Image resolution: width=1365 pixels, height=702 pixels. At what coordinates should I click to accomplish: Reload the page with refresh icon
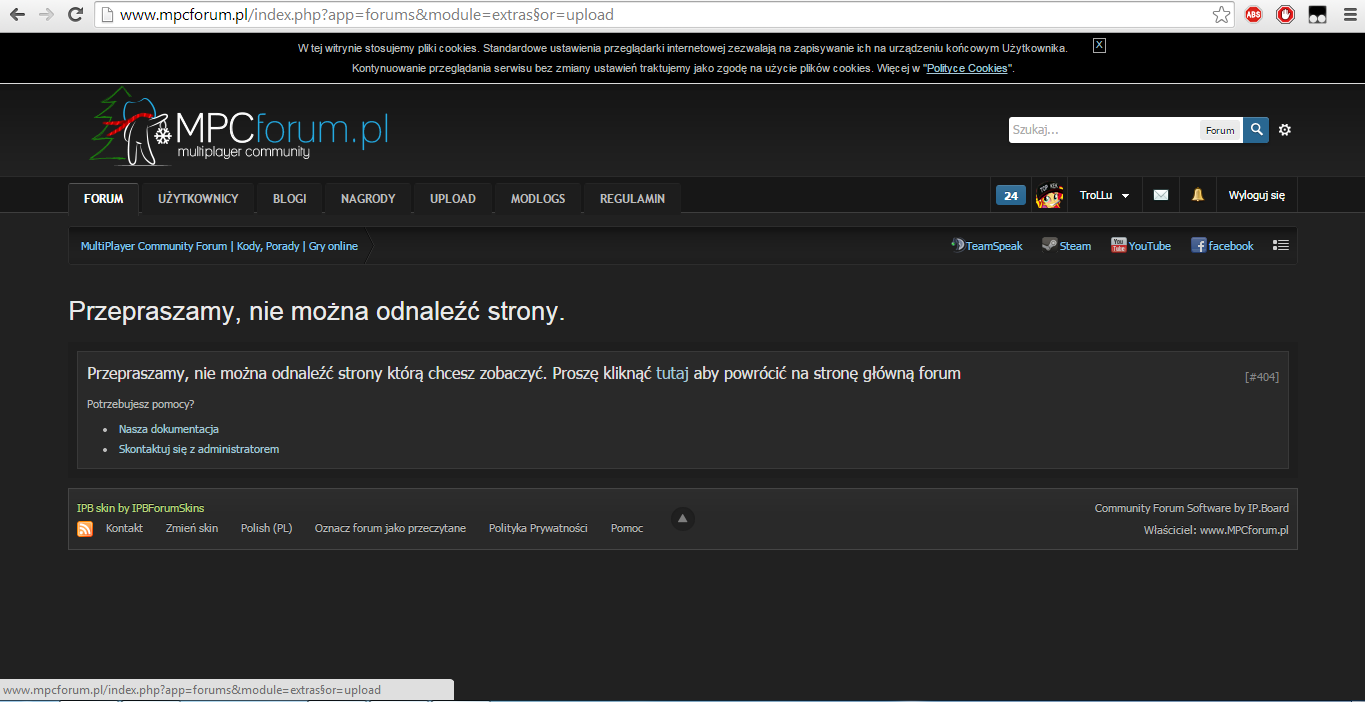pyautogui.click(x=75, y=15)
